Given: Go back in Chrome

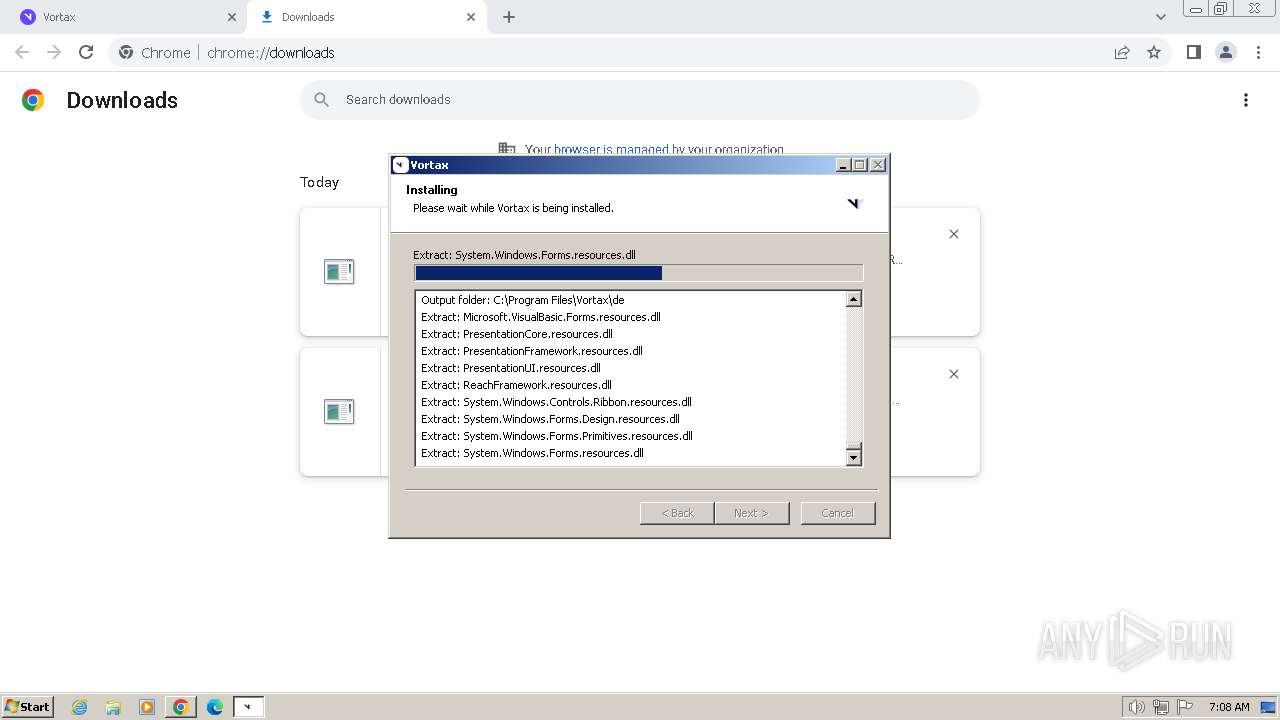Looking at the screenshot, I should click(x=22, y=52).
